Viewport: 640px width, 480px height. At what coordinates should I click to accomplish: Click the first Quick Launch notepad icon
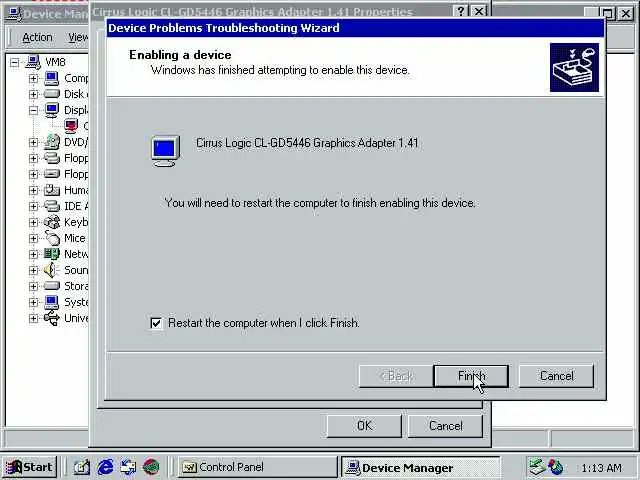coord(82,467)
